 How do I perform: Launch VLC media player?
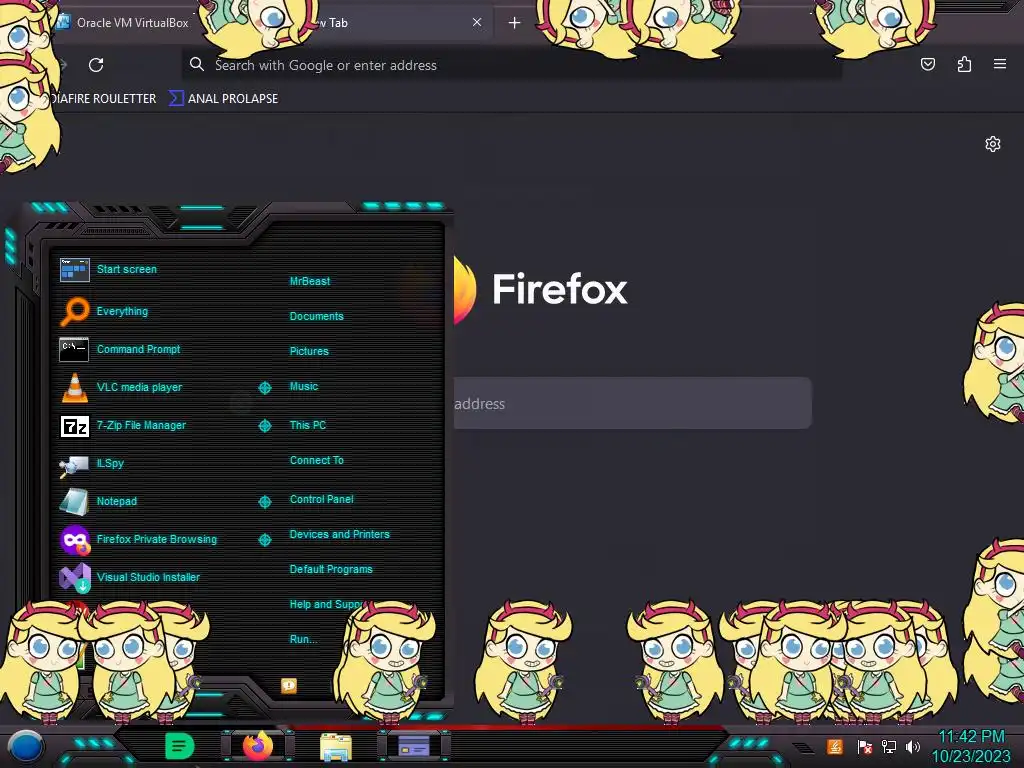click(x=121, y=387)
